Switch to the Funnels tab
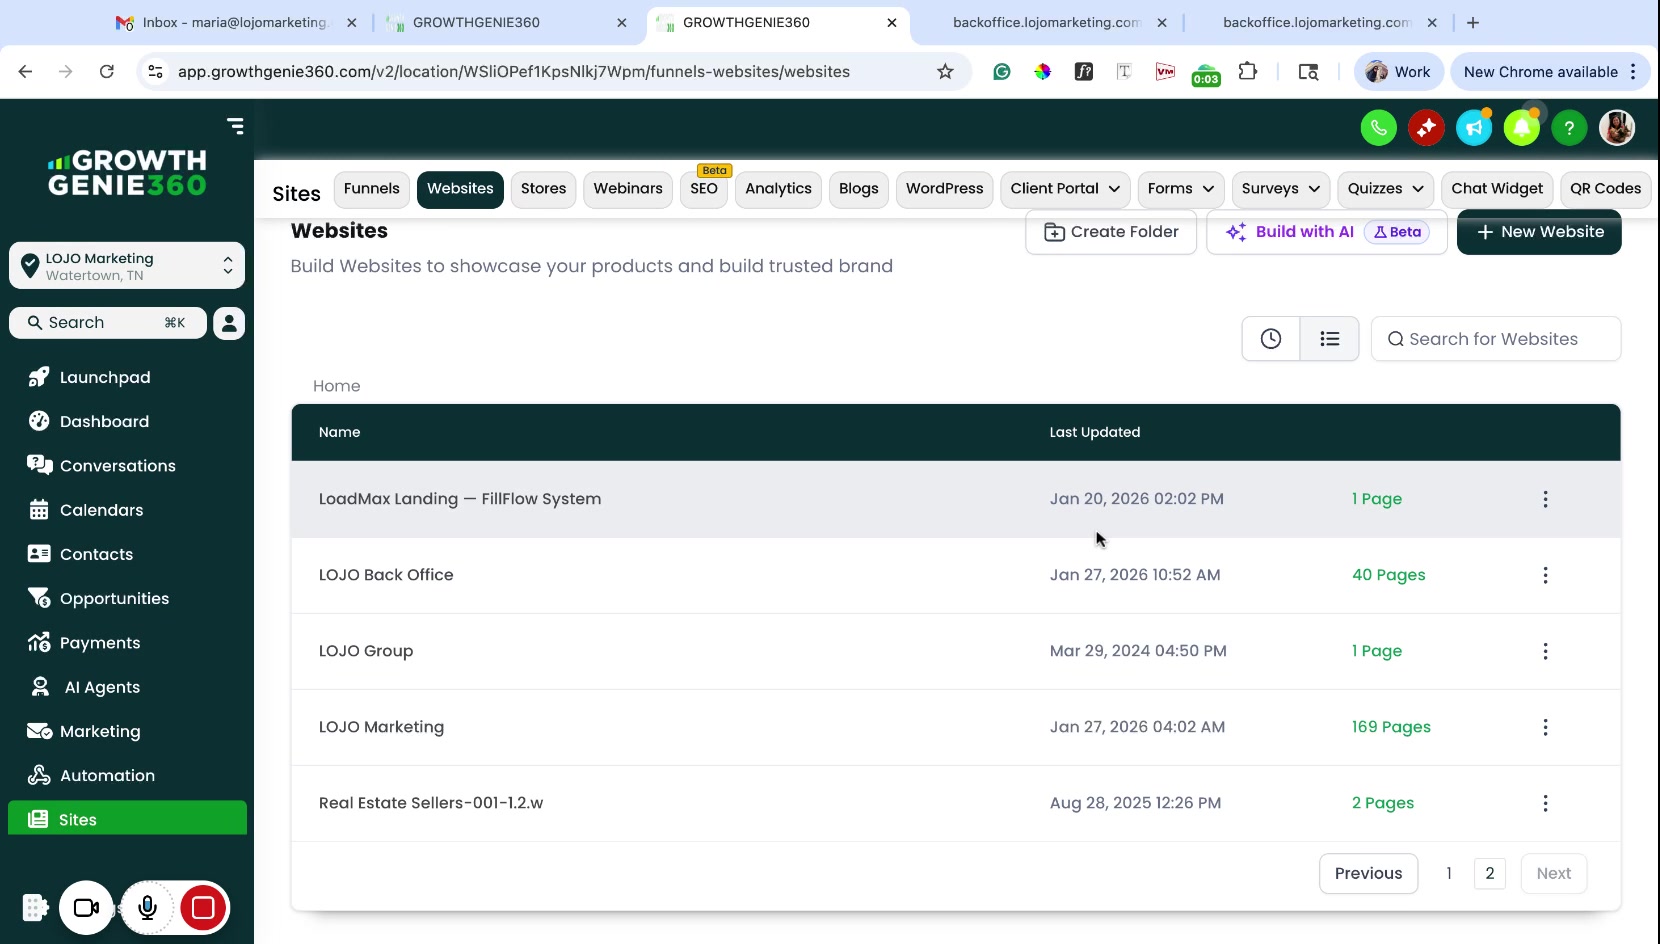The height and width of the screenshot is (944, 1660). (371, 189)
